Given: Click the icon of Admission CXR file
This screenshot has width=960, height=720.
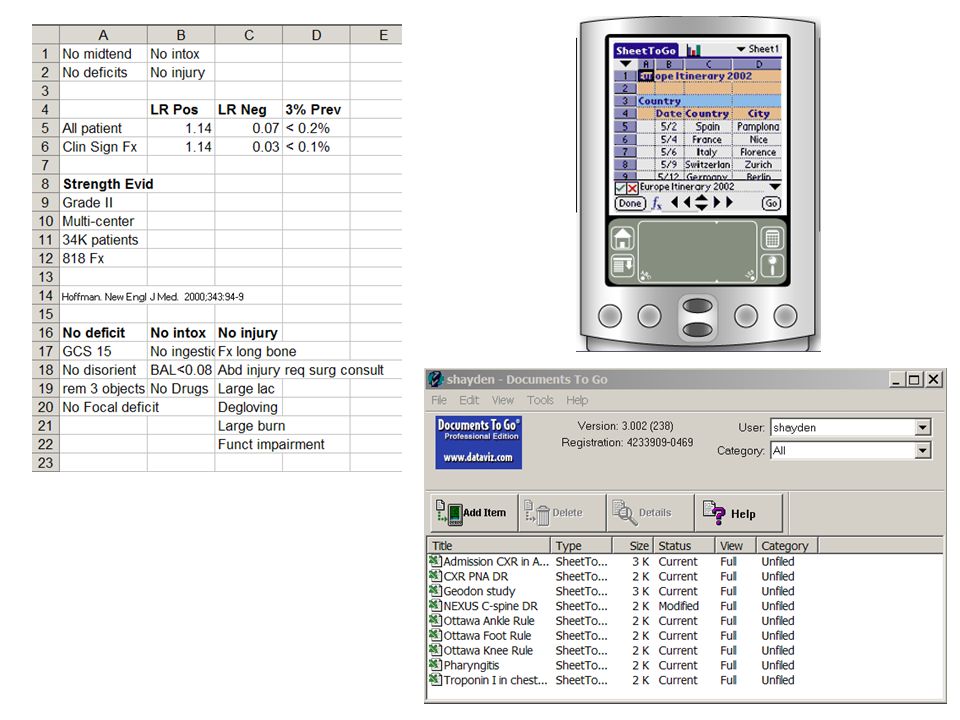Looking at the screenshot, I should click(435, 561).
